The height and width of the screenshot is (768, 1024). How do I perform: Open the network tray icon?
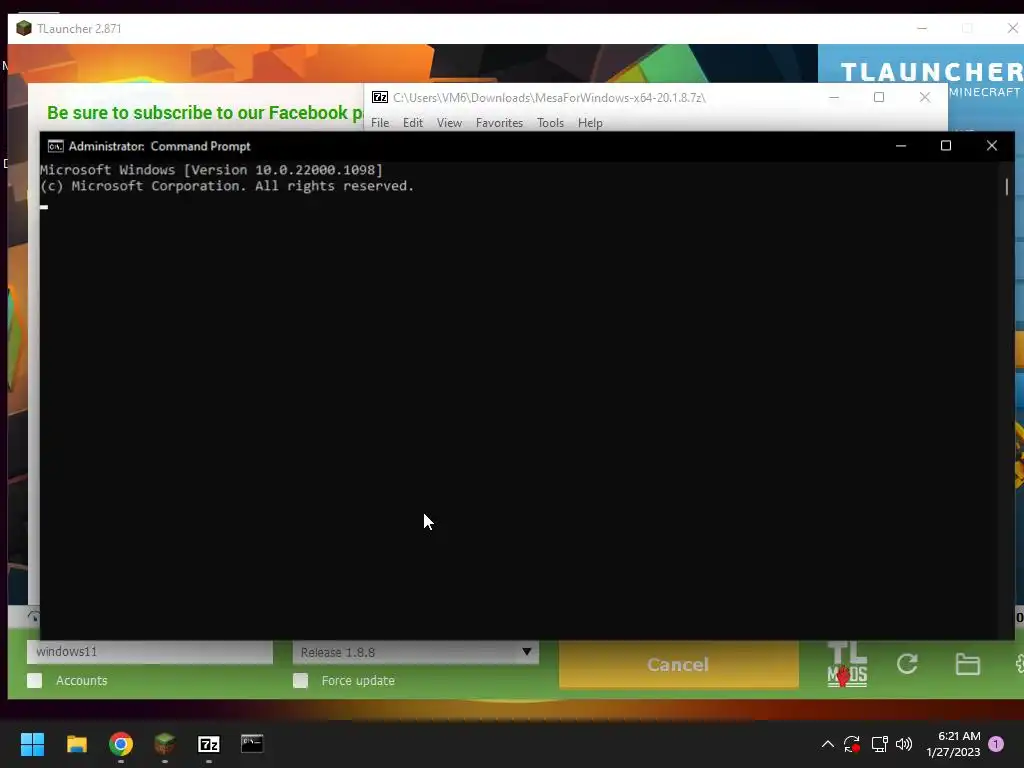click(879, 744)
